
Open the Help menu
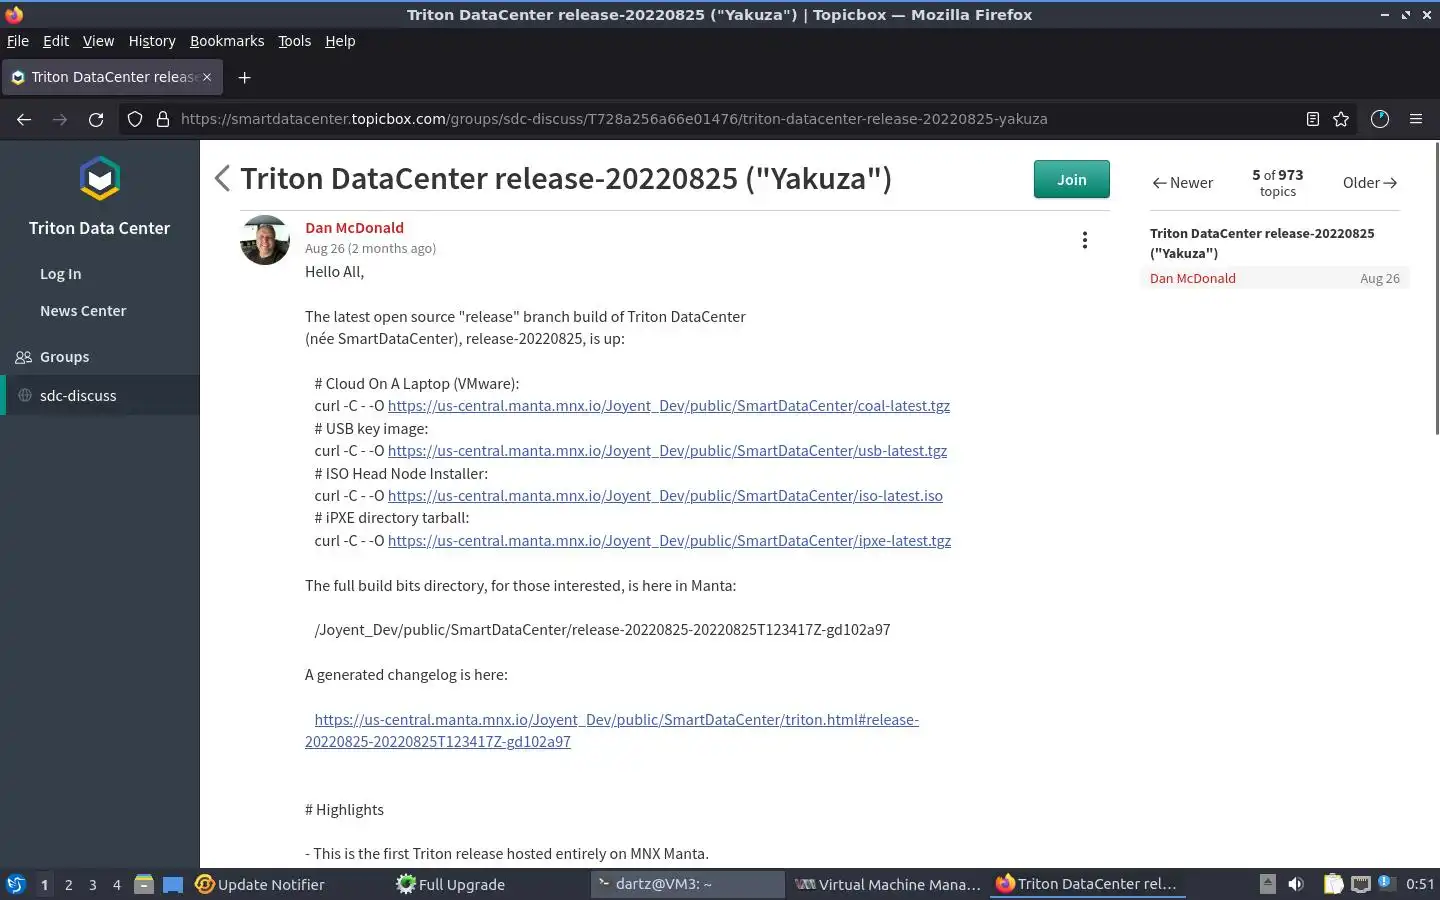pyautogui.click(x=340, y=41)
